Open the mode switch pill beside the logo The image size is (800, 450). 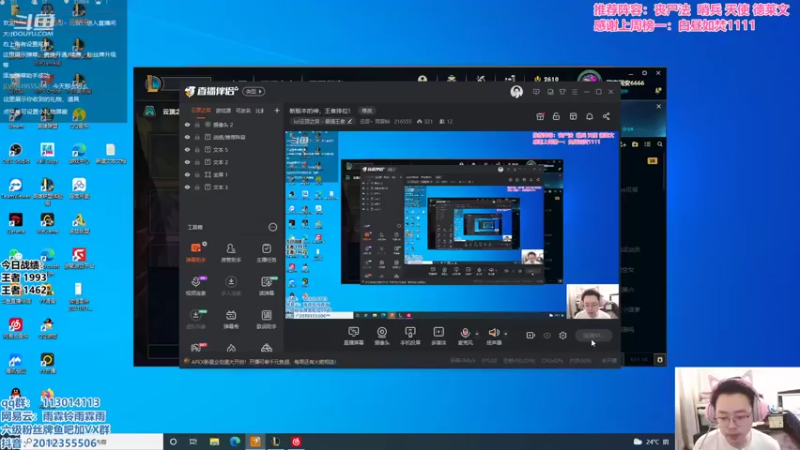coord(254,91)
